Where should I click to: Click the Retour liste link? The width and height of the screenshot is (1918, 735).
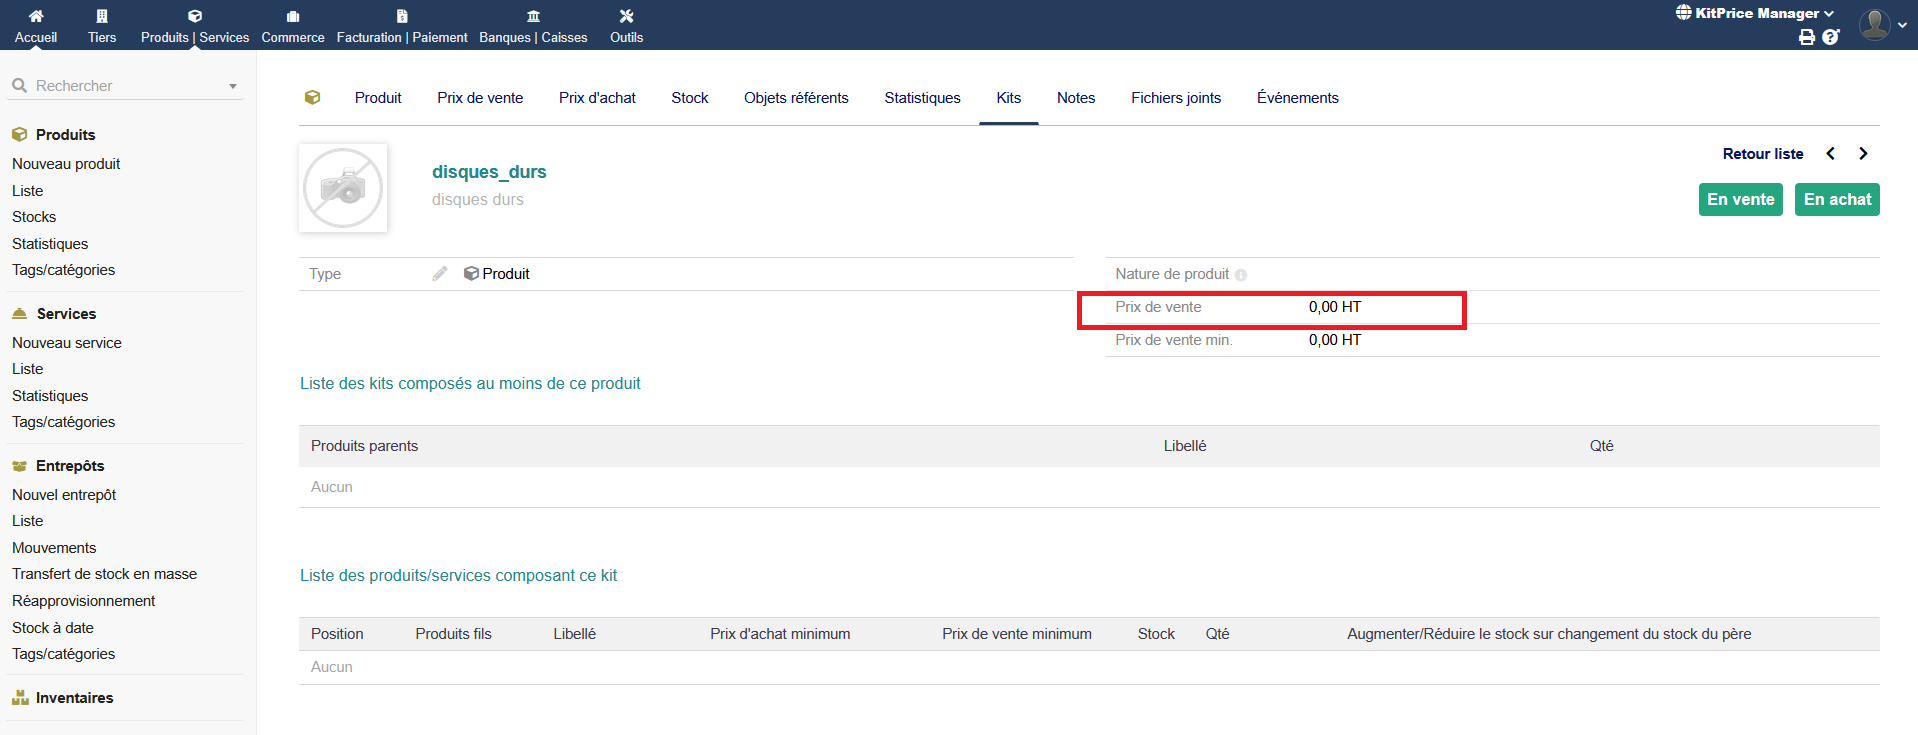click(x=1762, y=154)
